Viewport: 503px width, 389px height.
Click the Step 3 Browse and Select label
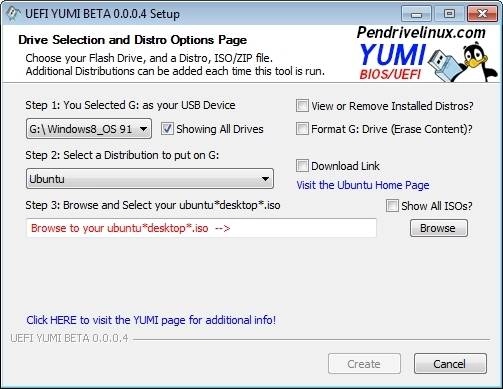[153, 205]
